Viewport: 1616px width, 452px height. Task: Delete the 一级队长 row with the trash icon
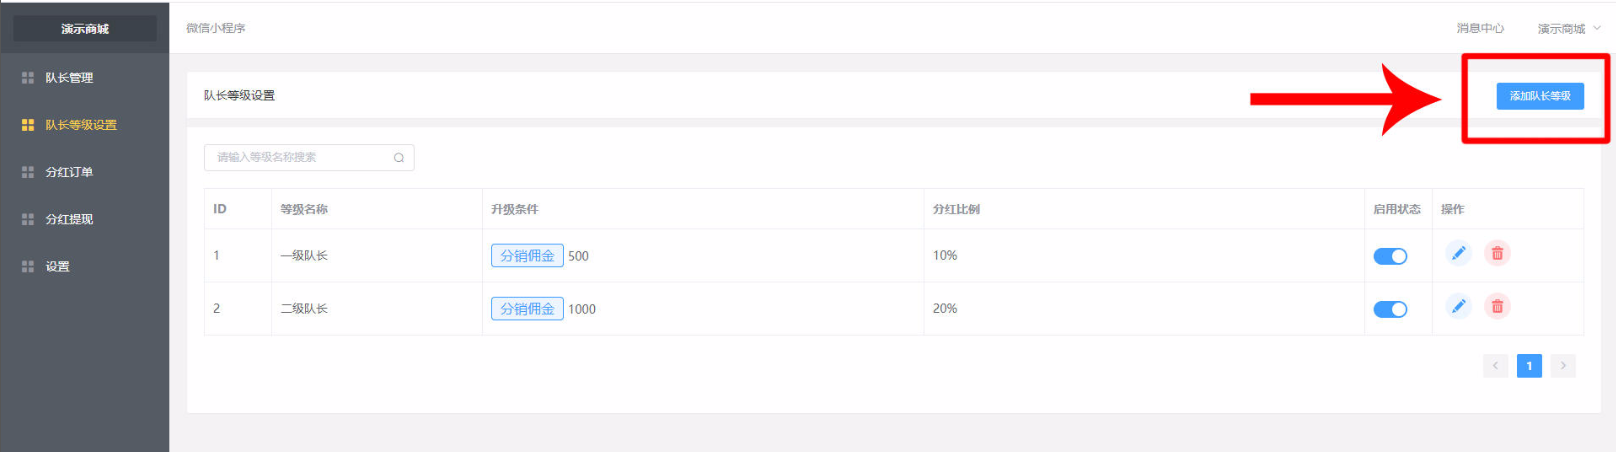coord(1497,253)
